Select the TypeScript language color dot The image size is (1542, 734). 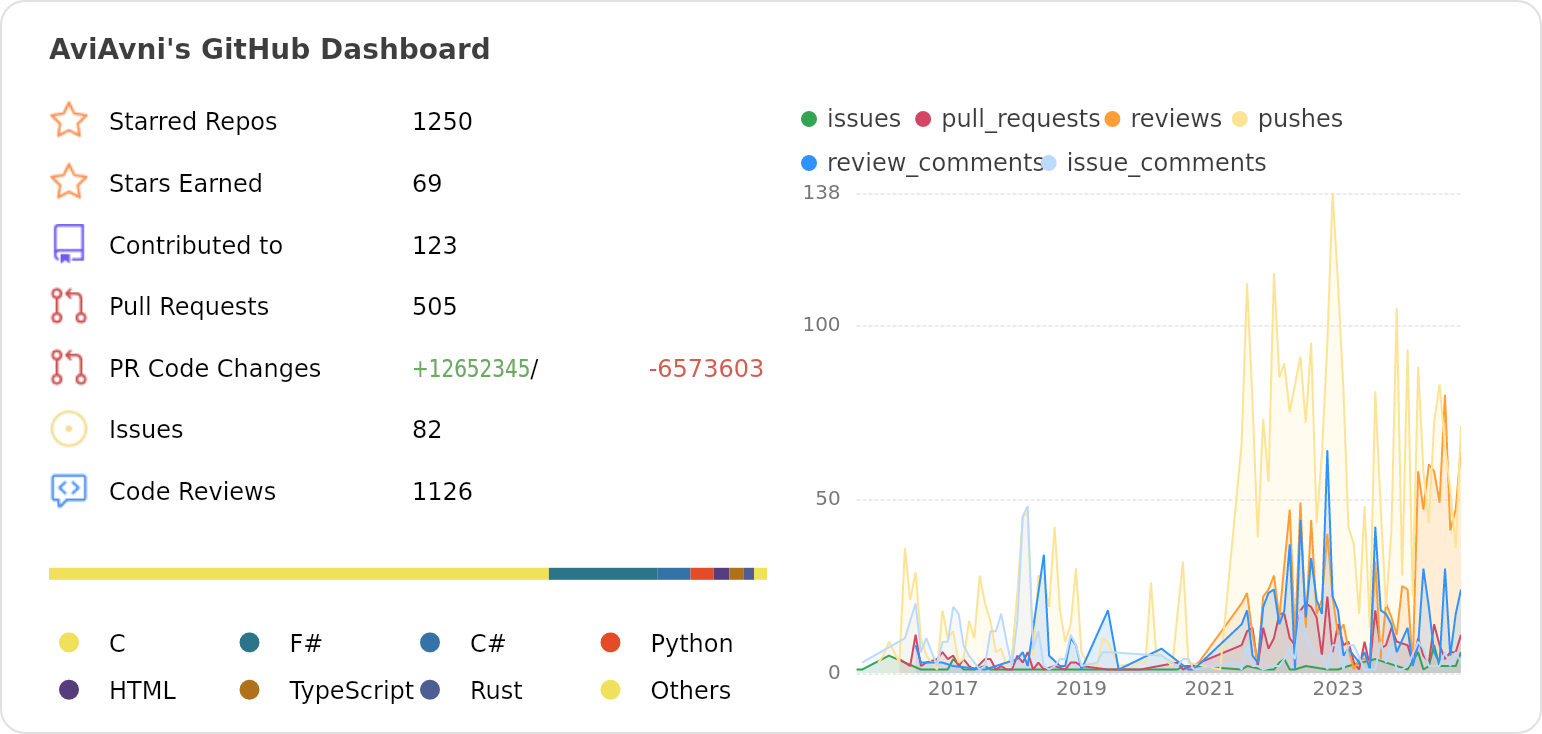(250, 689)
